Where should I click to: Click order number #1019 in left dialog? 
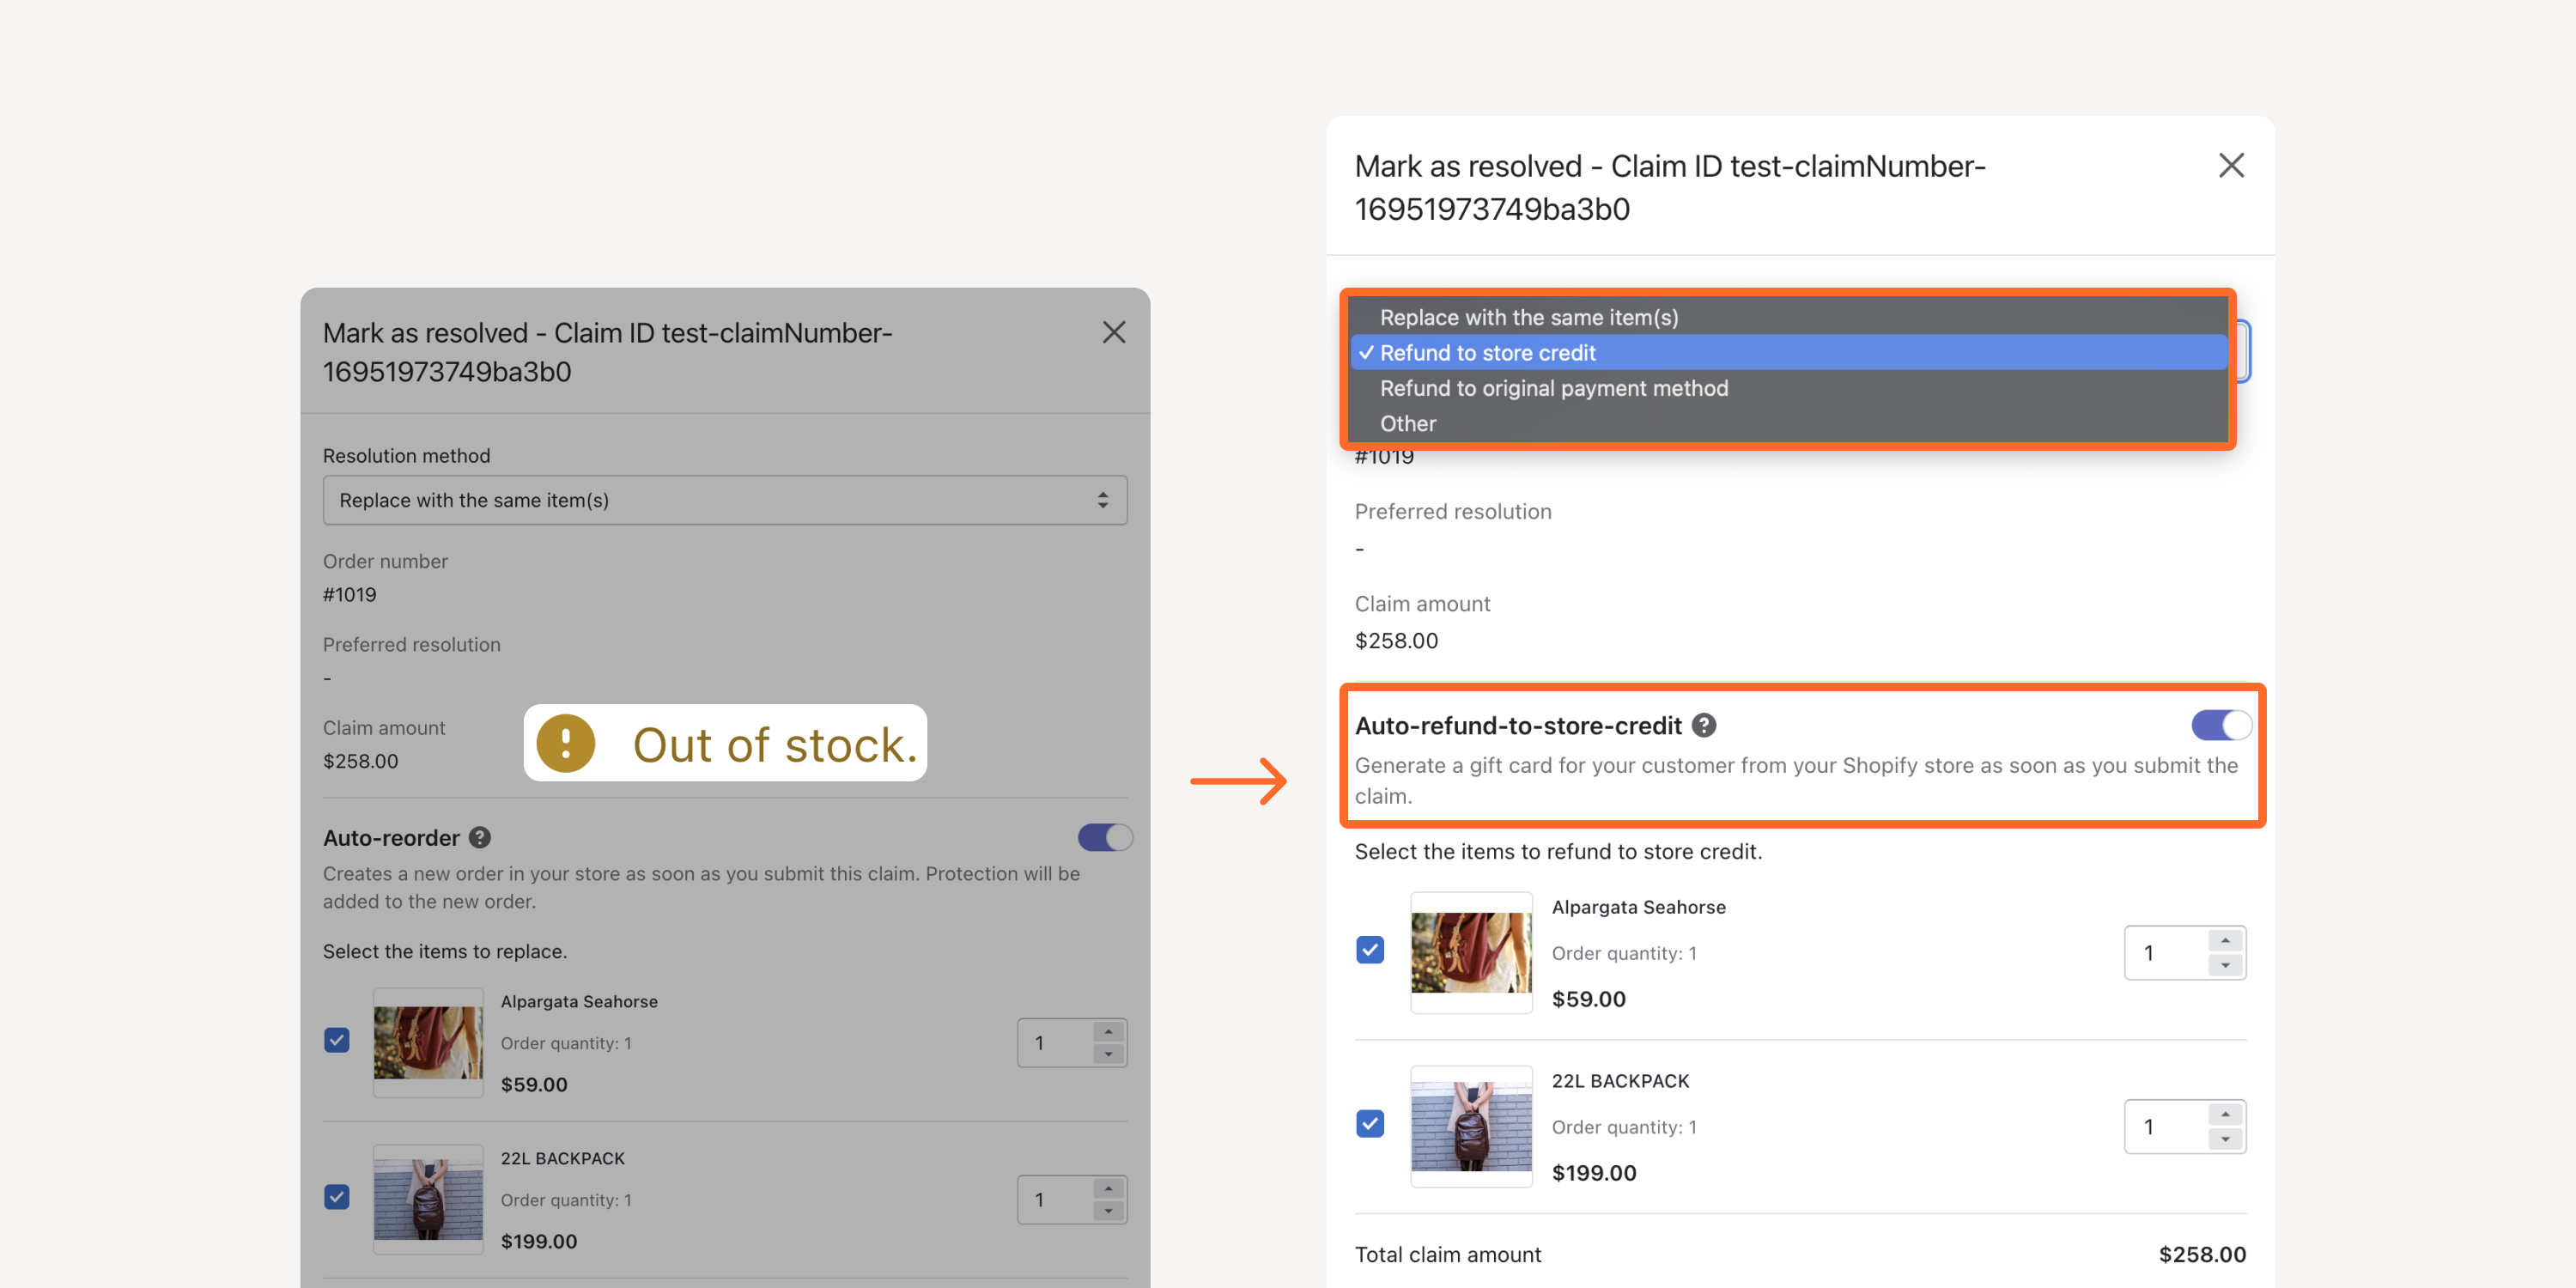(x=350, y=594)
